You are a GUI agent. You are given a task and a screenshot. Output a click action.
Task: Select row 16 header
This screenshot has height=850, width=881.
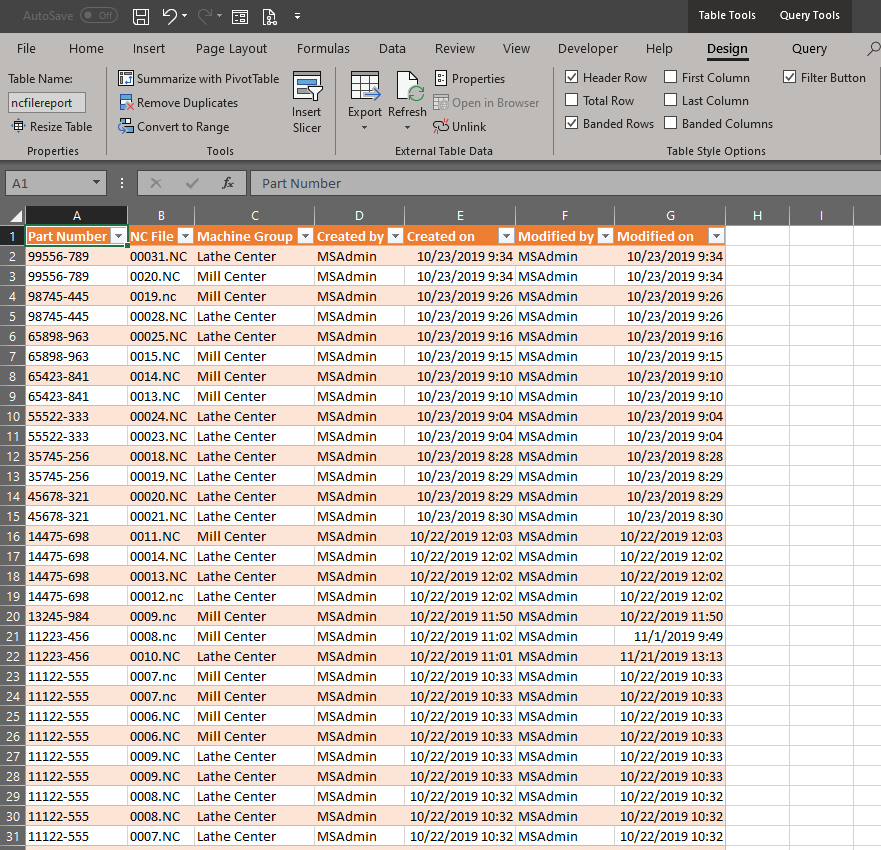[x=12, y=537]
